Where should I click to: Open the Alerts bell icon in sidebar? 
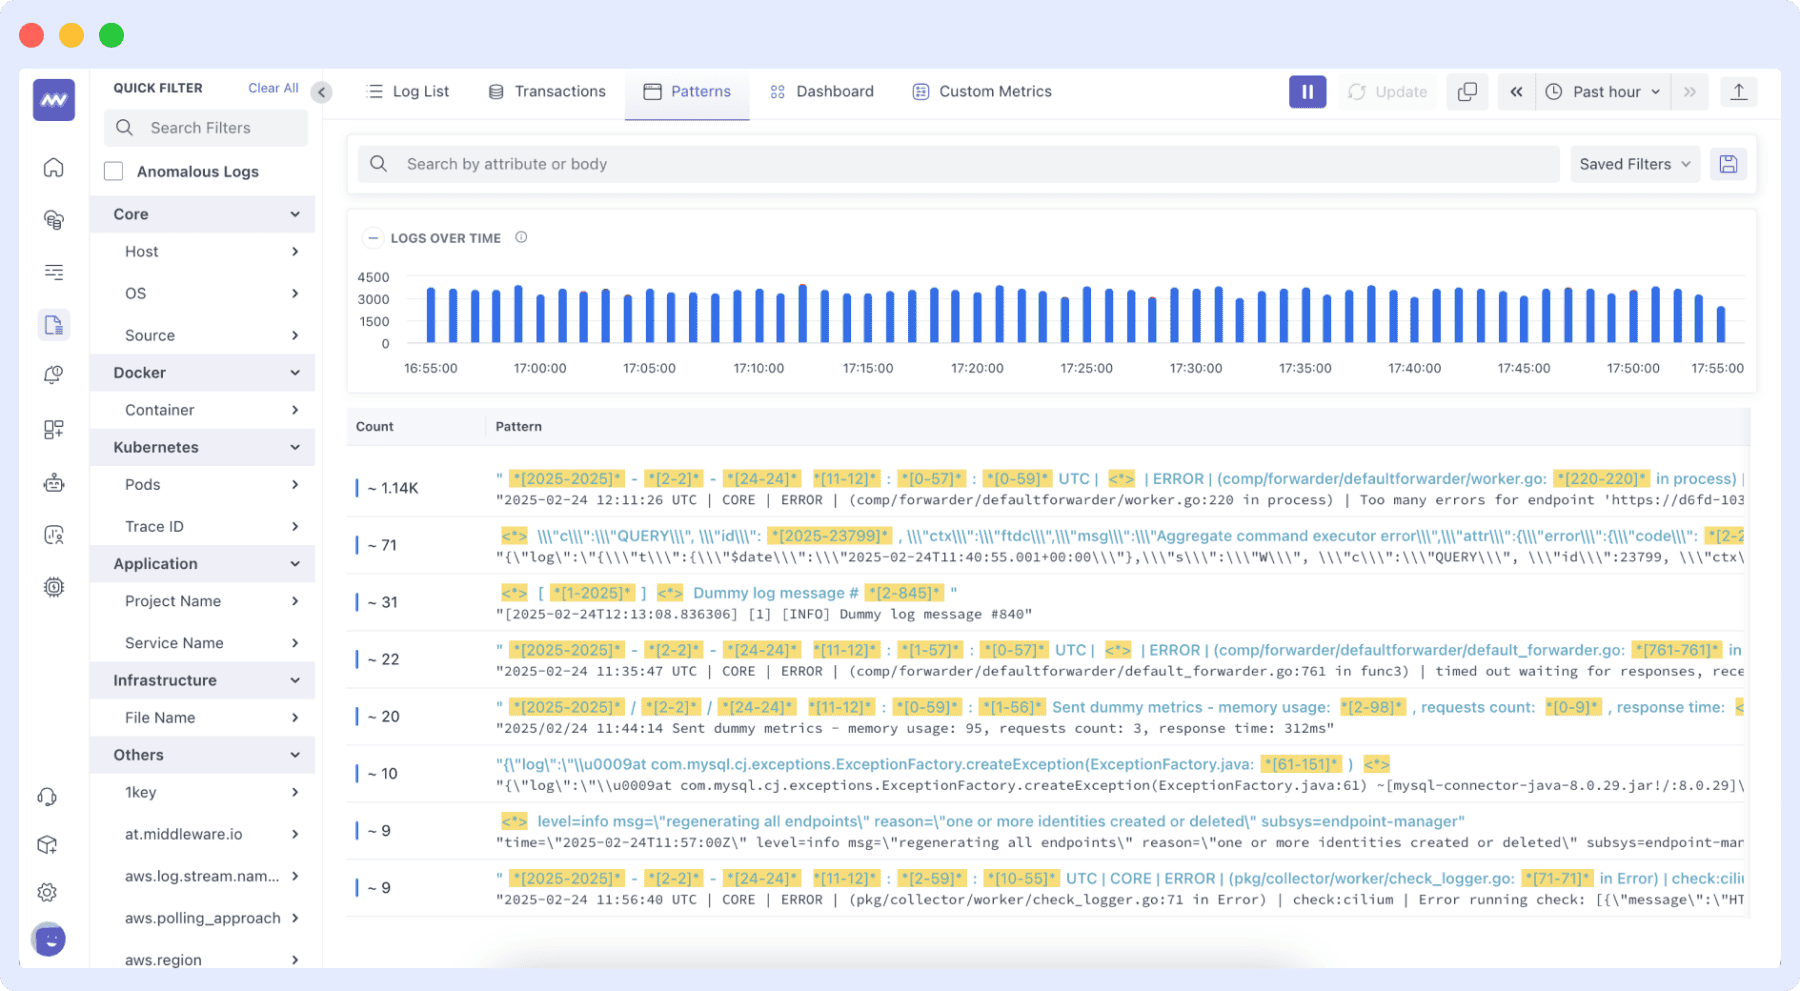point(53,373)
